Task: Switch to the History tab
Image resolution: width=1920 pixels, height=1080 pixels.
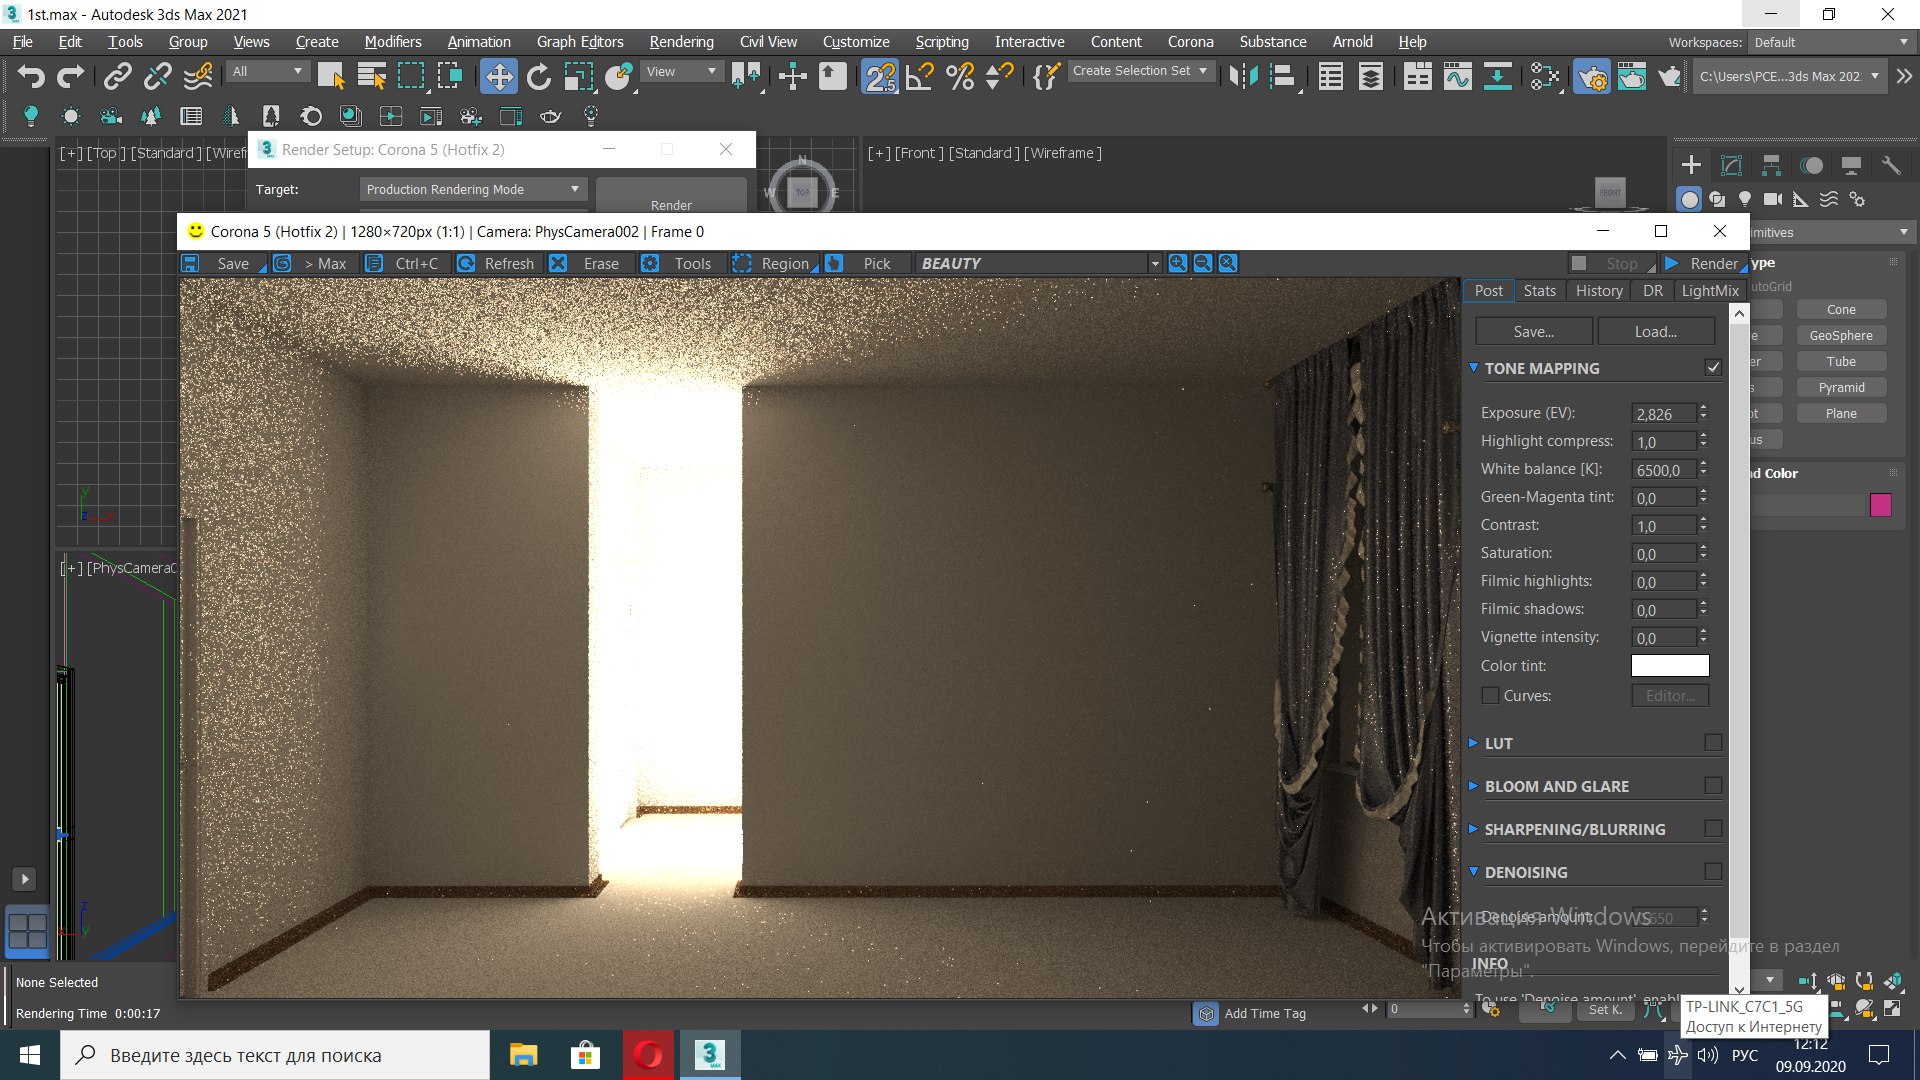Action: (x=1598, y=290)
